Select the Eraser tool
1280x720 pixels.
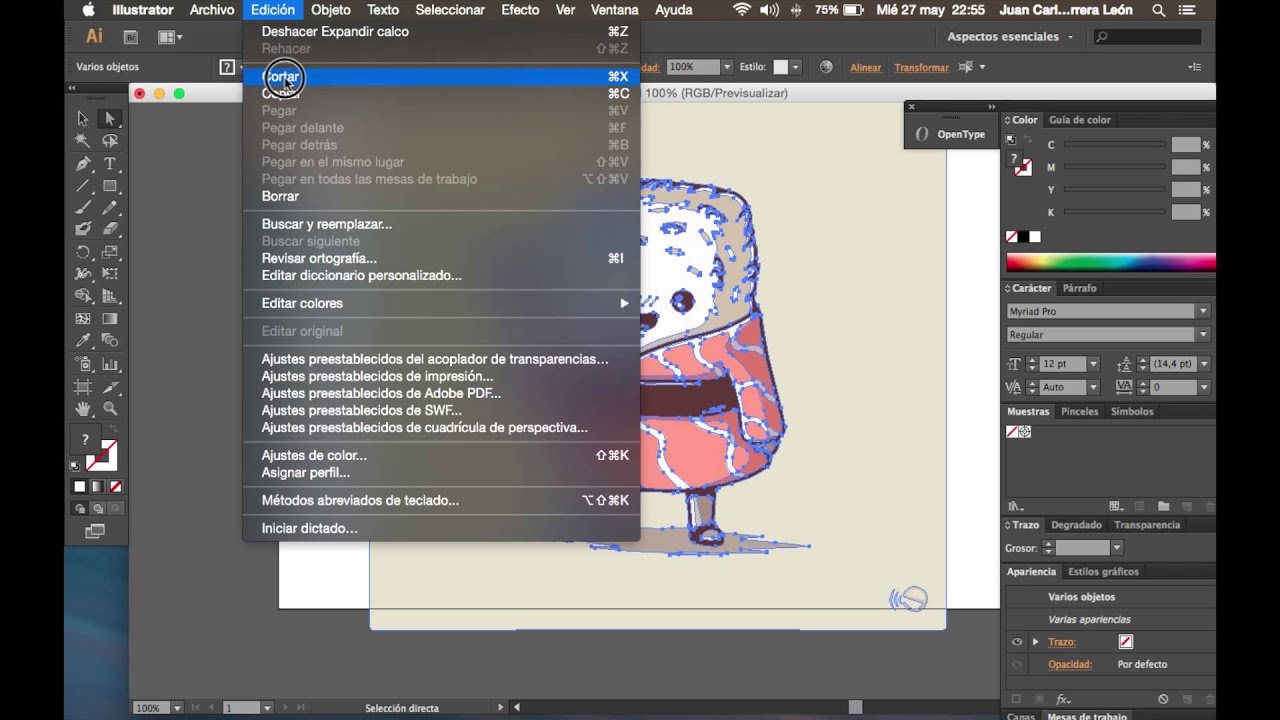[110, 230]
